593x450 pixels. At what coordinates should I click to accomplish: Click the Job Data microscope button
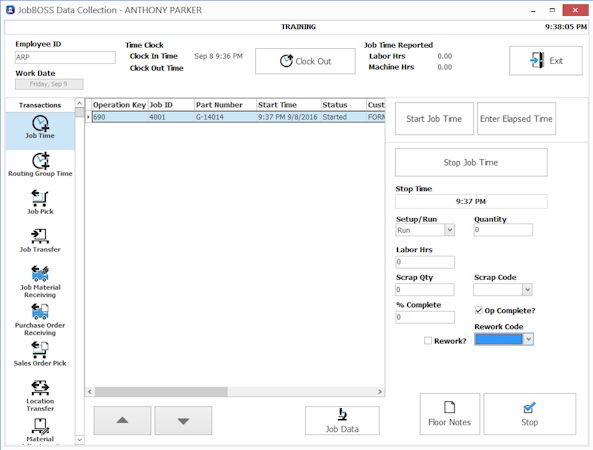pyautogui.click(x=342, y=421)
